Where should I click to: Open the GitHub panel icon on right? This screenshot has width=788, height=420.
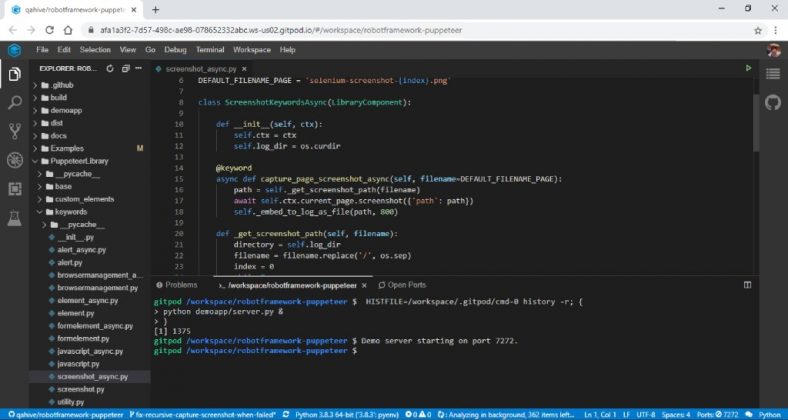[773, 102]
